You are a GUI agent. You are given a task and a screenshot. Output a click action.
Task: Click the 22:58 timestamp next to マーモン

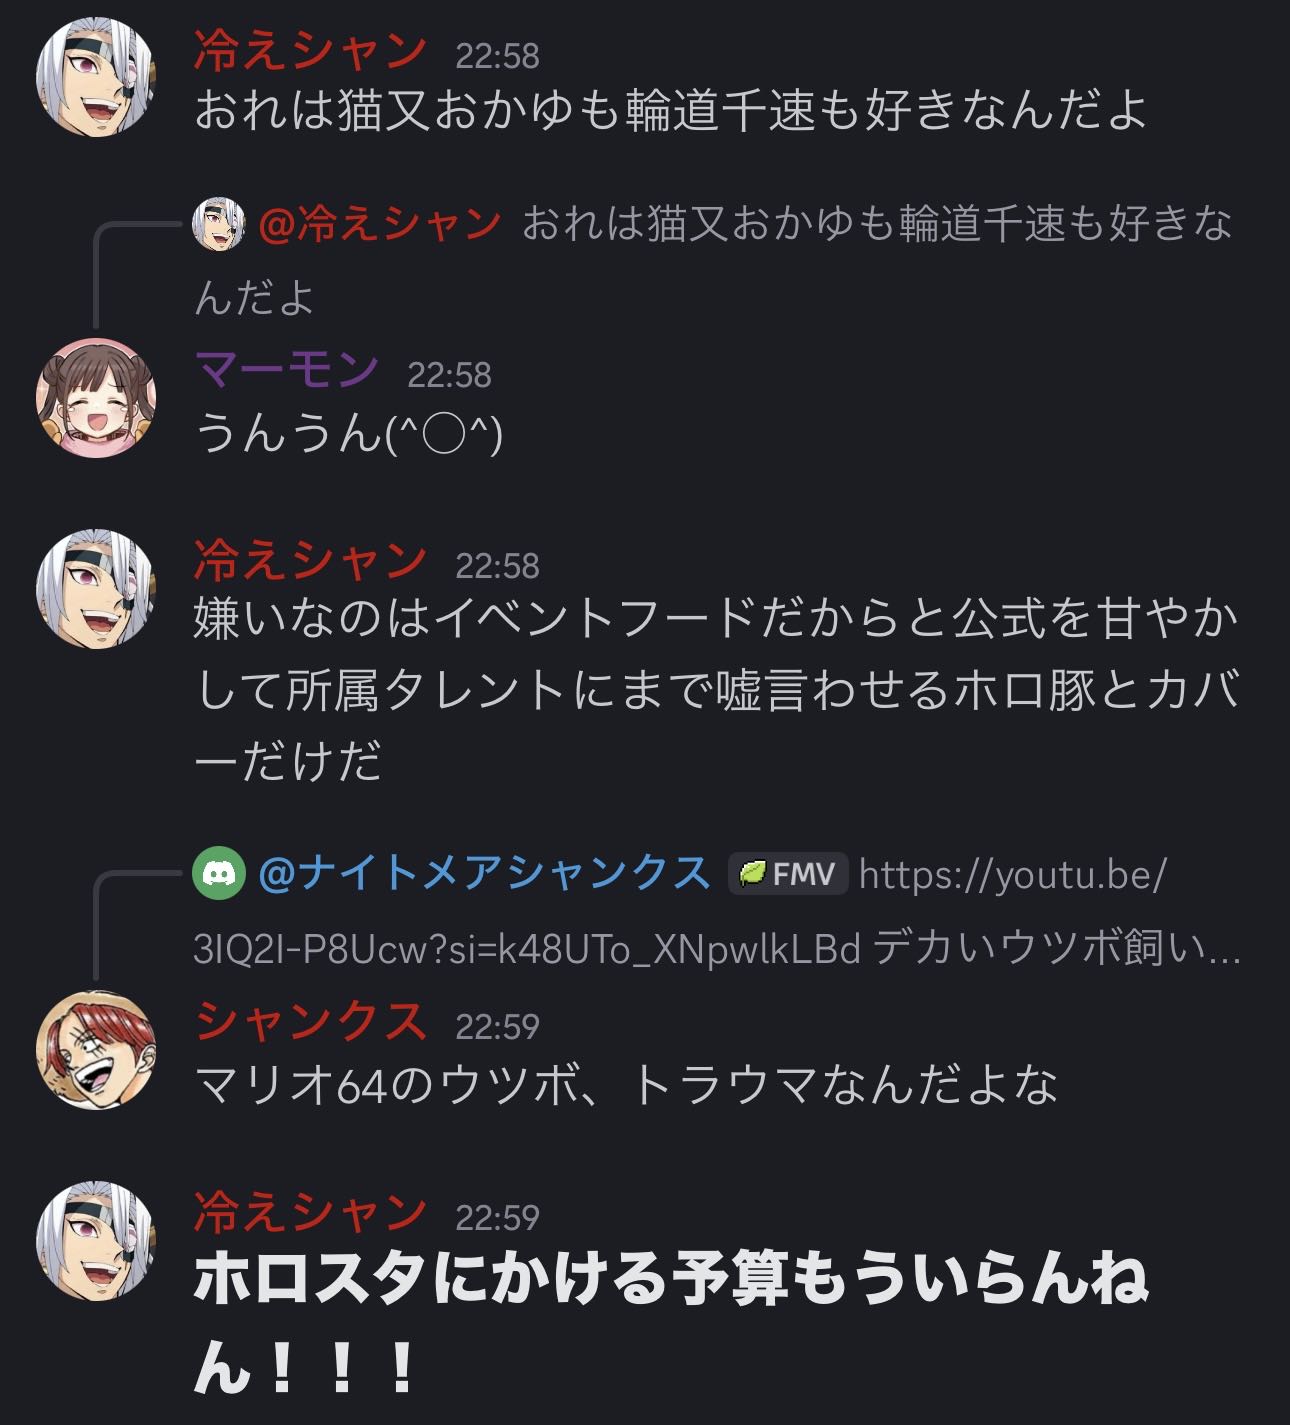pyautogui.click(x=449, y=375)
